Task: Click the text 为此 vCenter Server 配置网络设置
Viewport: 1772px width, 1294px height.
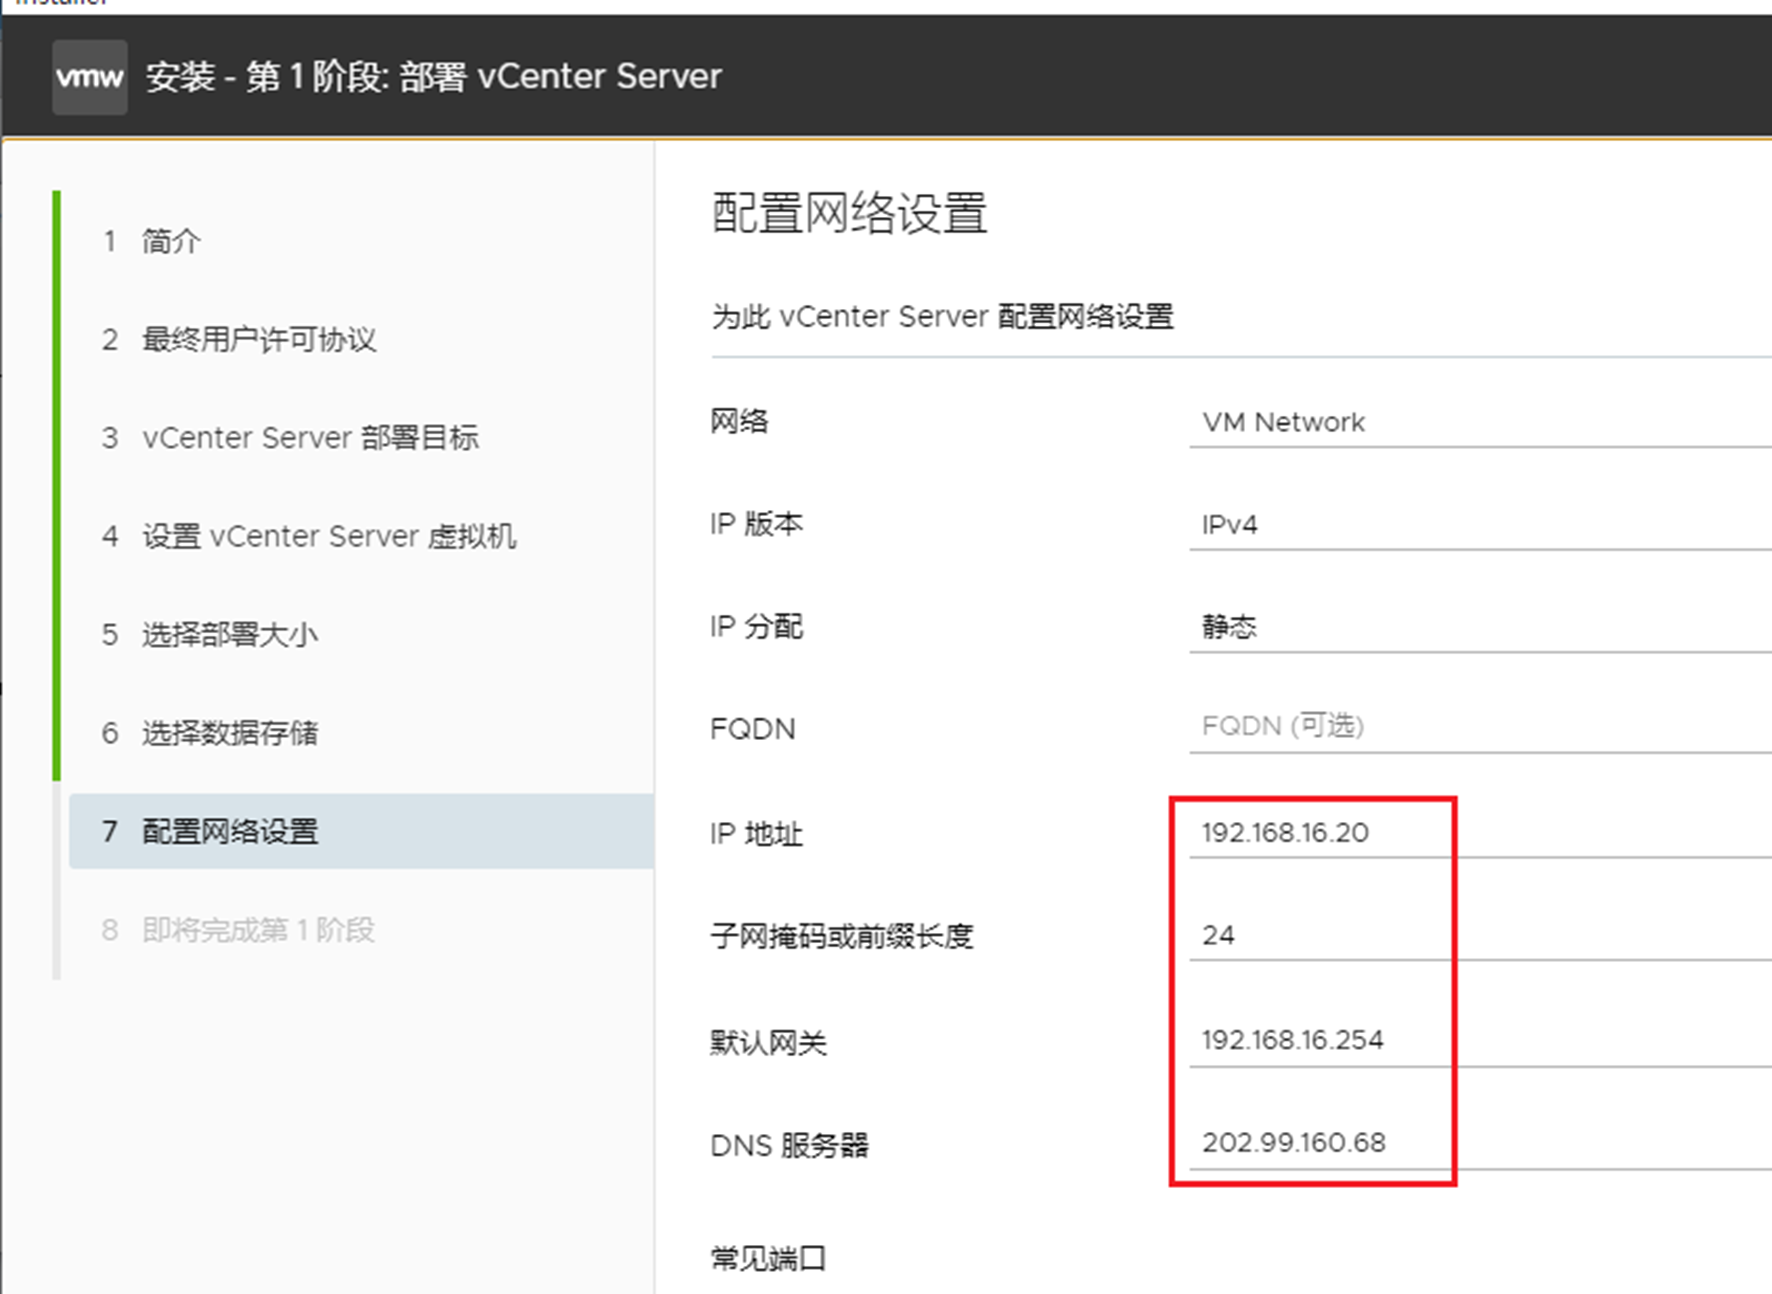Action: [942, 317]
